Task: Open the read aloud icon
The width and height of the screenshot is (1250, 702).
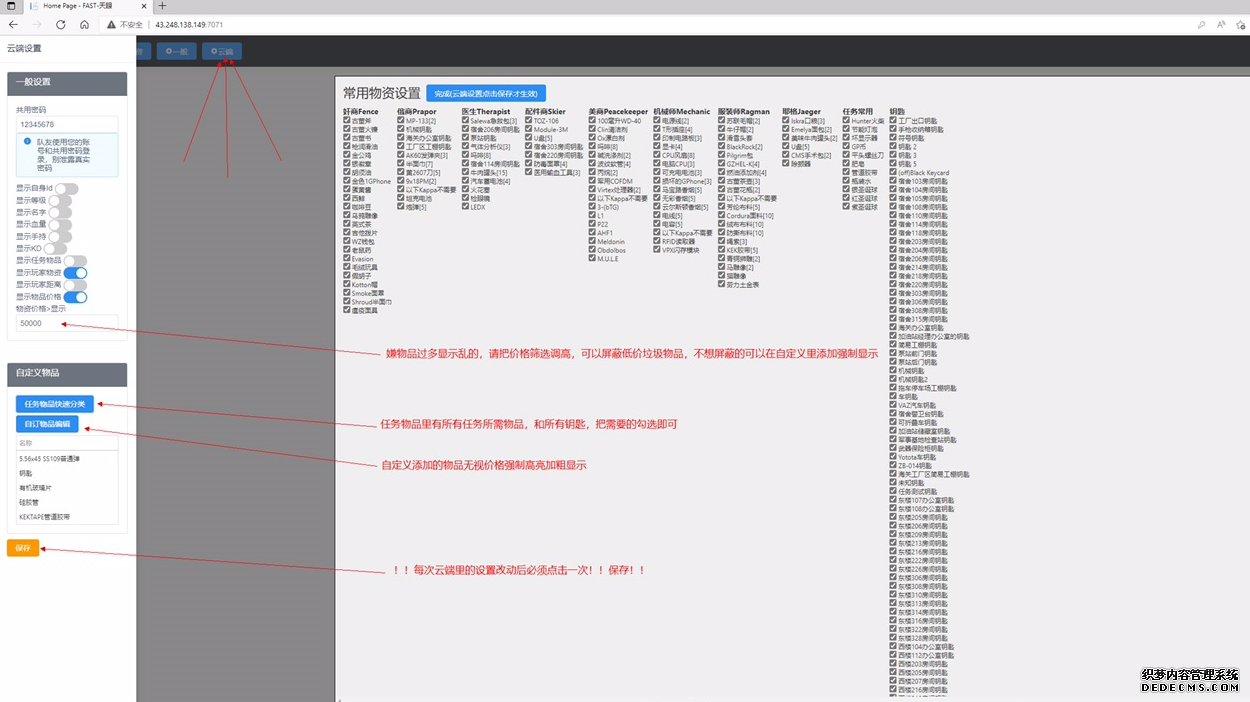Action: tap(1221, 24)
